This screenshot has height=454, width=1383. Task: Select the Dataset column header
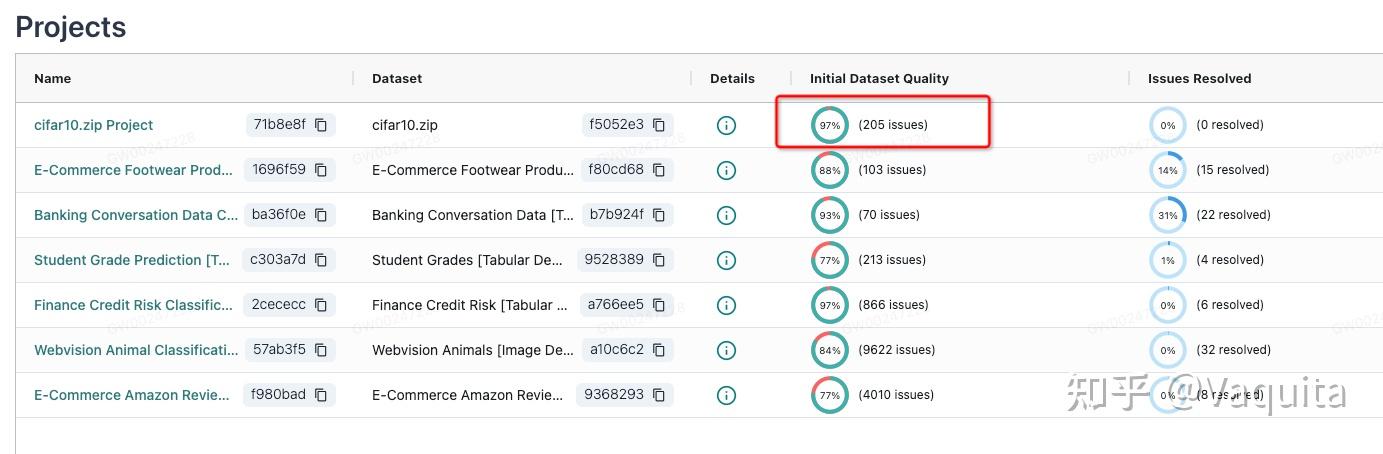click(397, 78)
